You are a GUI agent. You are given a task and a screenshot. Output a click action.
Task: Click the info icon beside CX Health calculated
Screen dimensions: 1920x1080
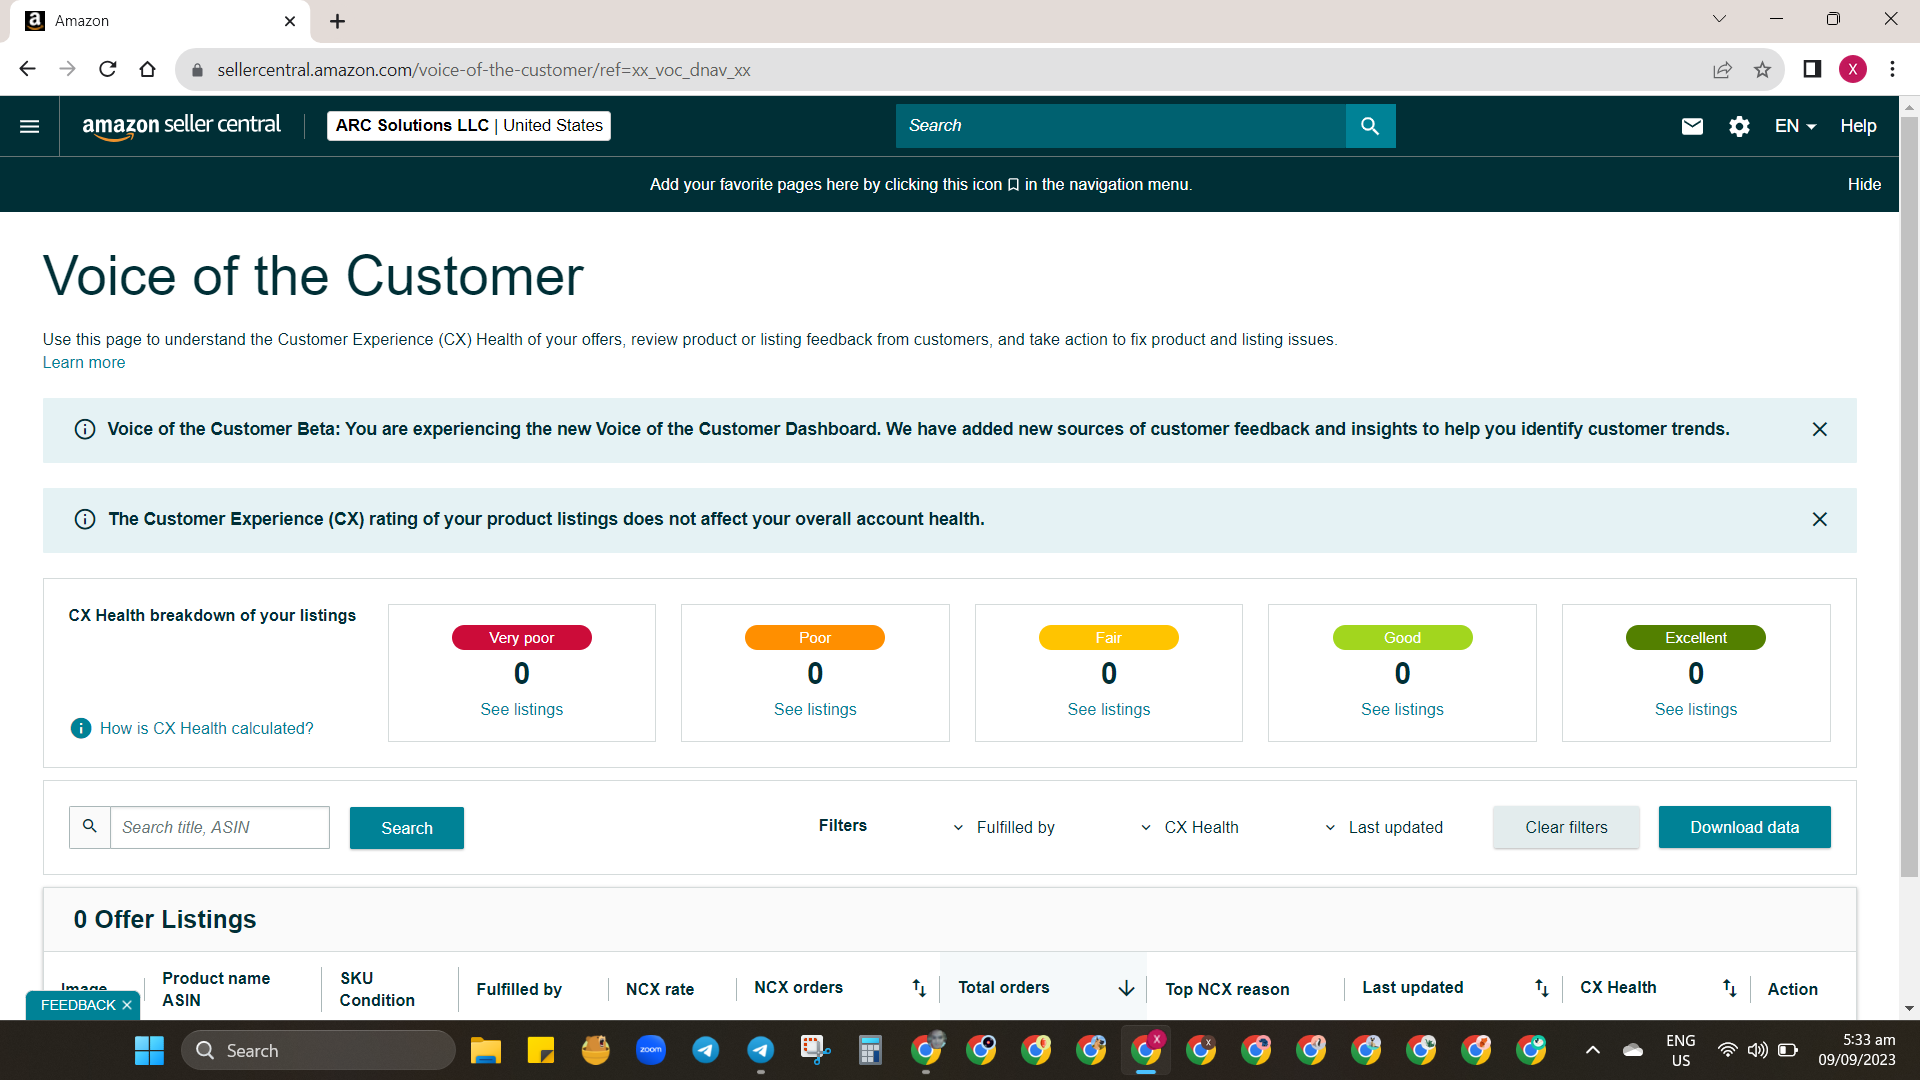pos(81,728)
